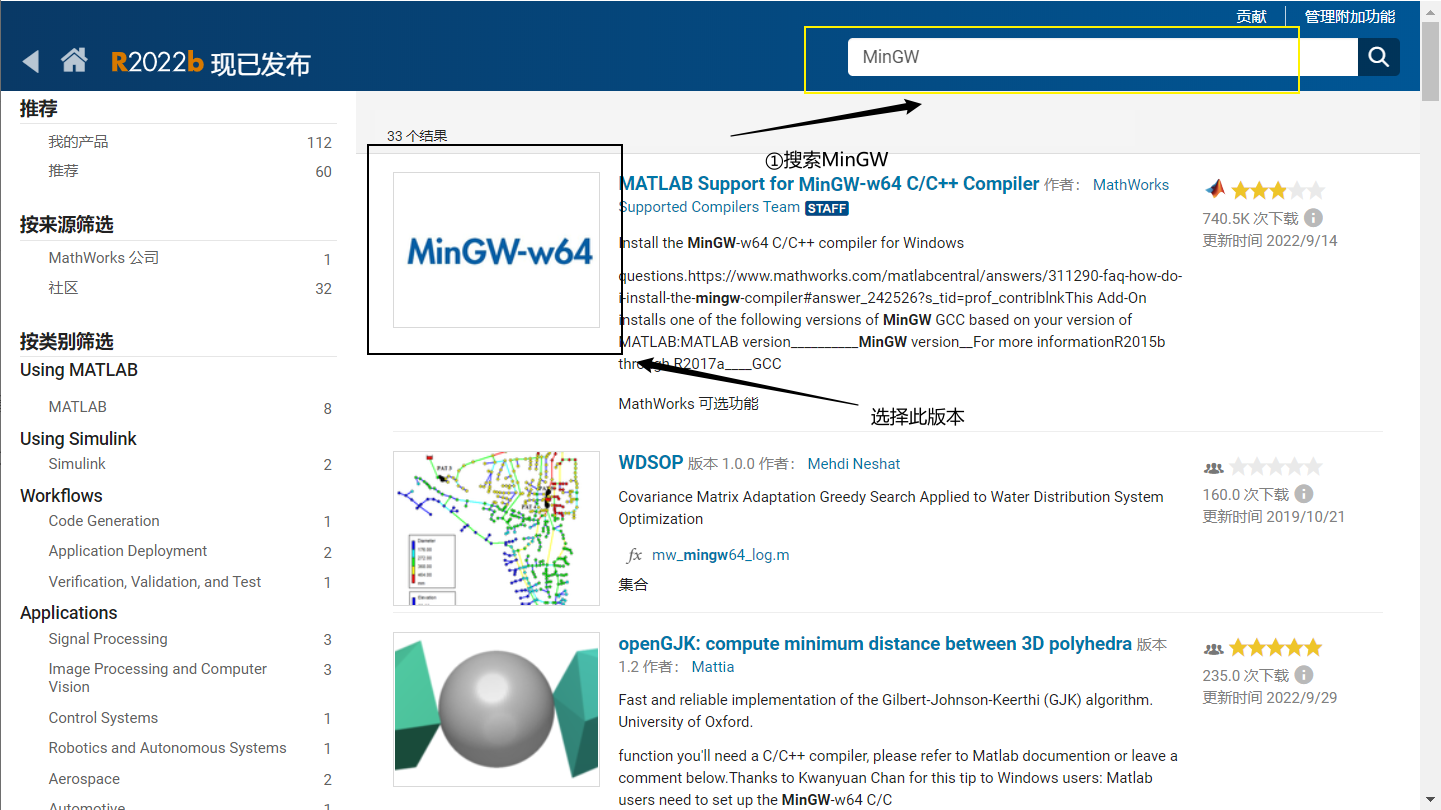Click the 更新时间 2022/9/14 text
This screenshot has height=810, width=1441.
pyautogui.click(x=1270, y=241)
